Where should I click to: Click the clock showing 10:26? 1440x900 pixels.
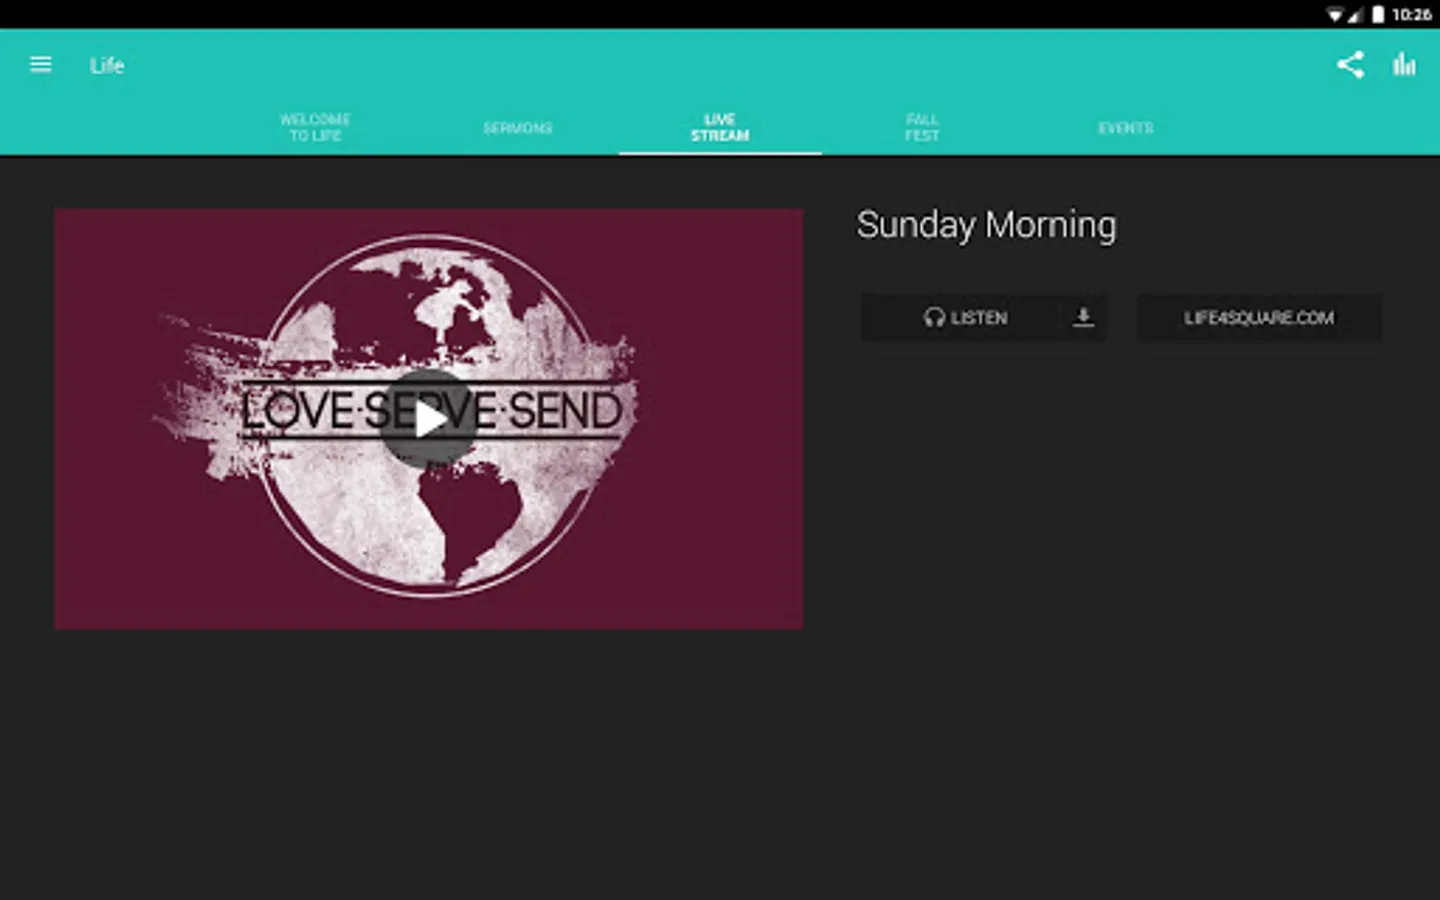[x=1411, y=14]
